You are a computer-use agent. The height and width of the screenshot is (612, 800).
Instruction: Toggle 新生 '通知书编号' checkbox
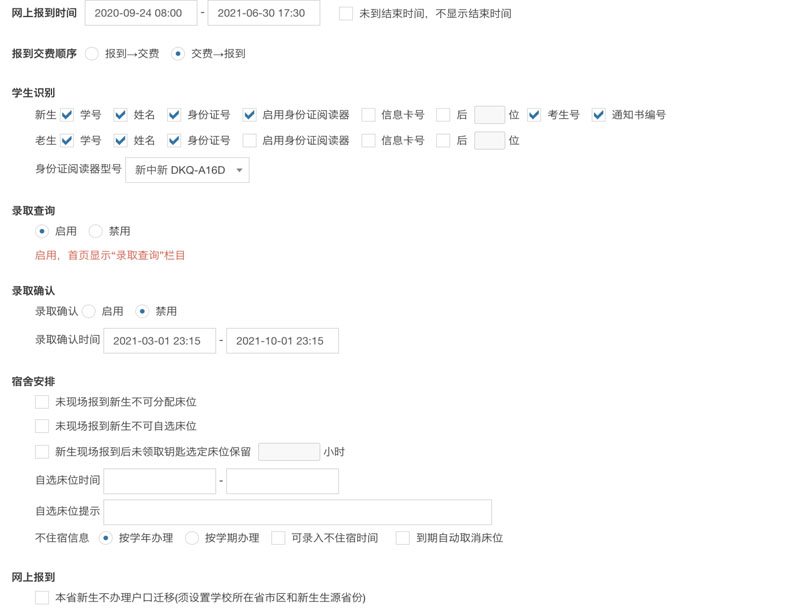tap(598, 115)
